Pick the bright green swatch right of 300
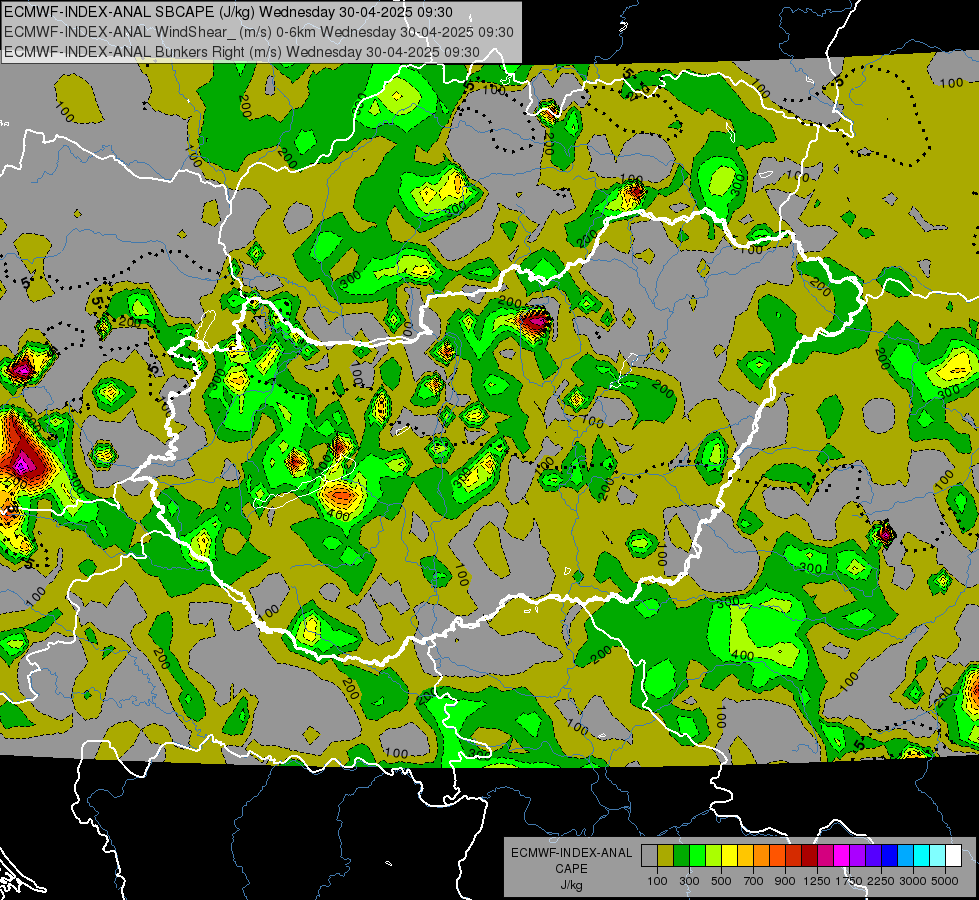 697,855
